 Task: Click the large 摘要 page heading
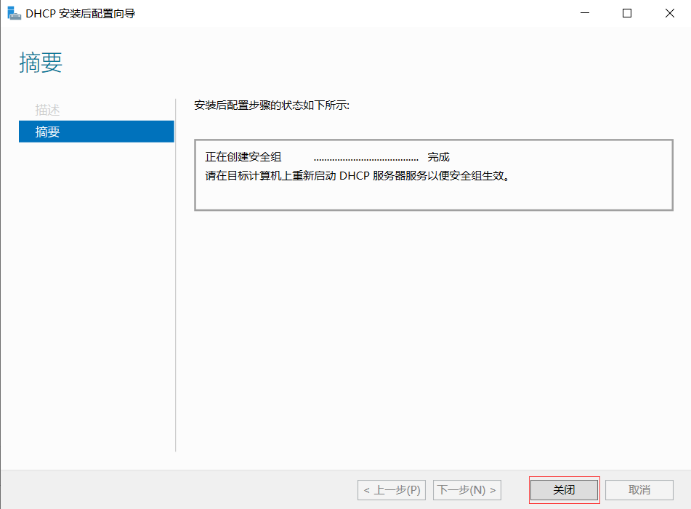[41, 62]
